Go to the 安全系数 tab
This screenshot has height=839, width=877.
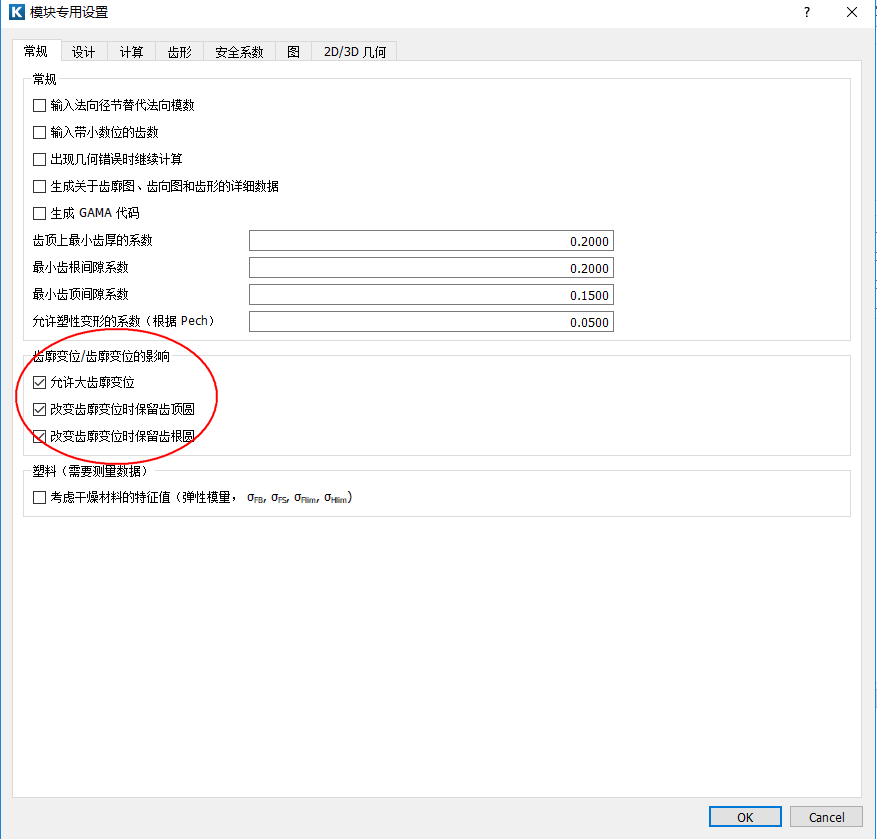239,52
